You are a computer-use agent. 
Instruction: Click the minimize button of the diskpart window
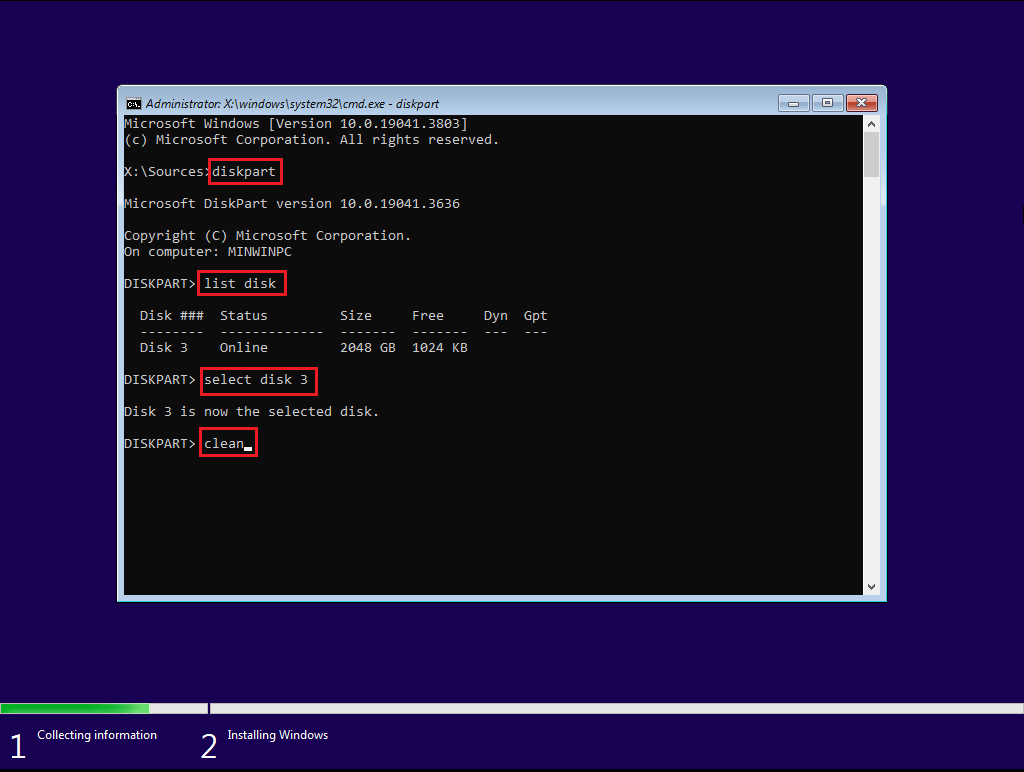[x=793, y=103]
